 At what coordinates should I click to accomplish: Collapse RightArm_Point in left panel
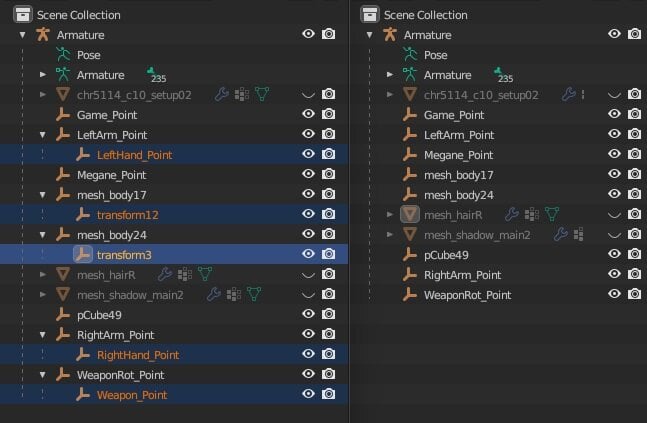pos(43,335)
